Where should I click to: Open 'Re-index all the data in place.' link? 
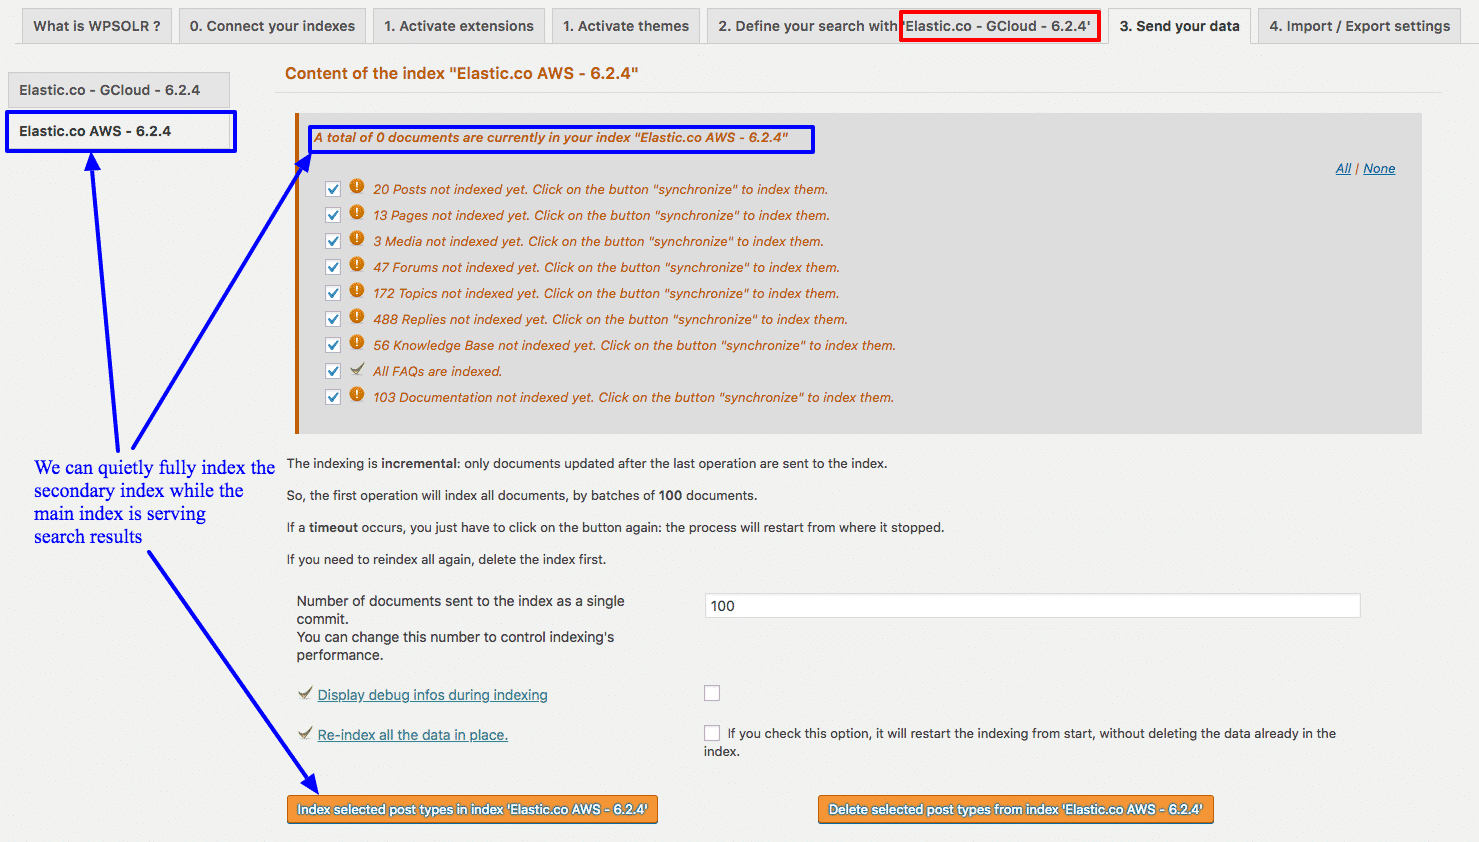412,735
